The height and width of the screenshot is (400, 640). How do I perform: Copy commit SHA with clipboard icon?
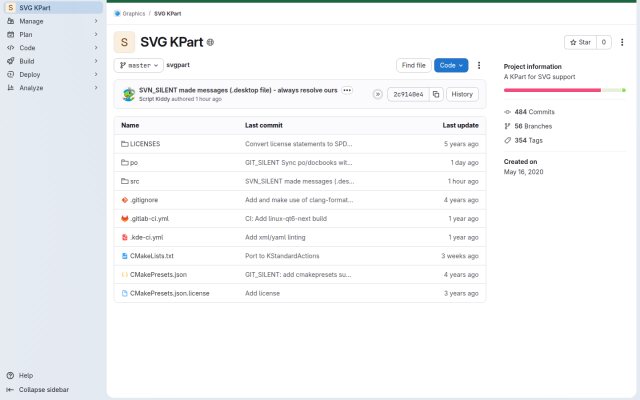click(x=436, y=94)
